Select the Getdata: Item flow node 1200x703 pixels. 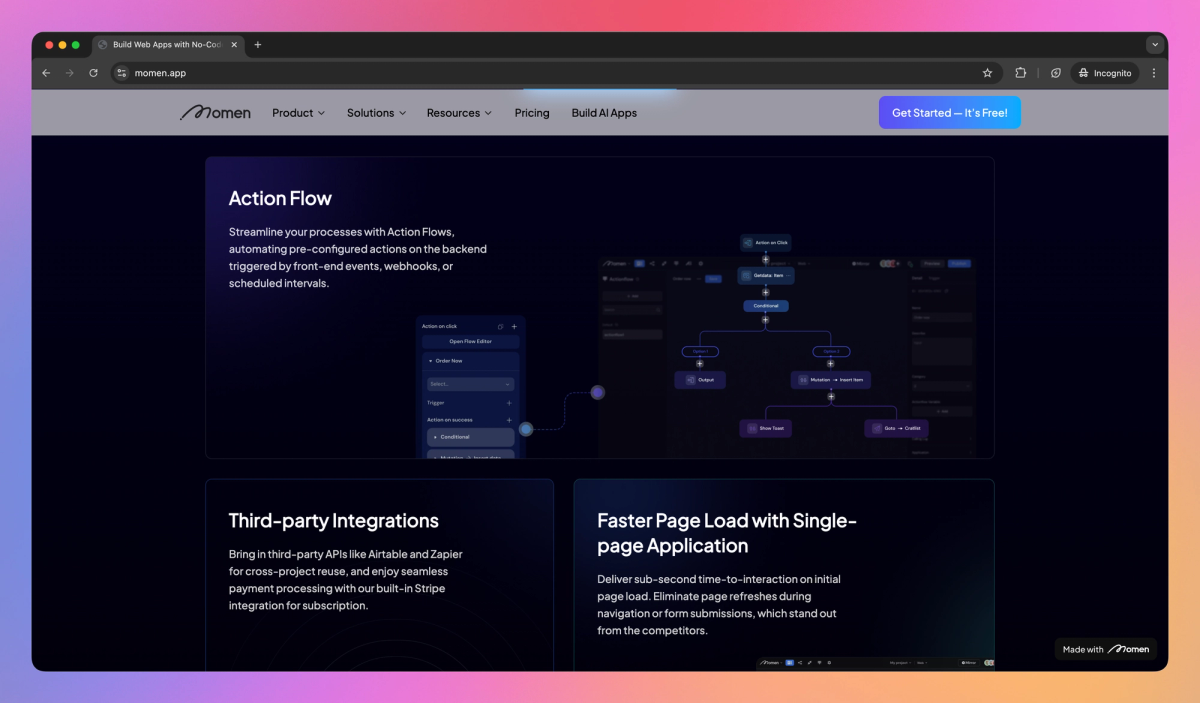coord(766,275)
